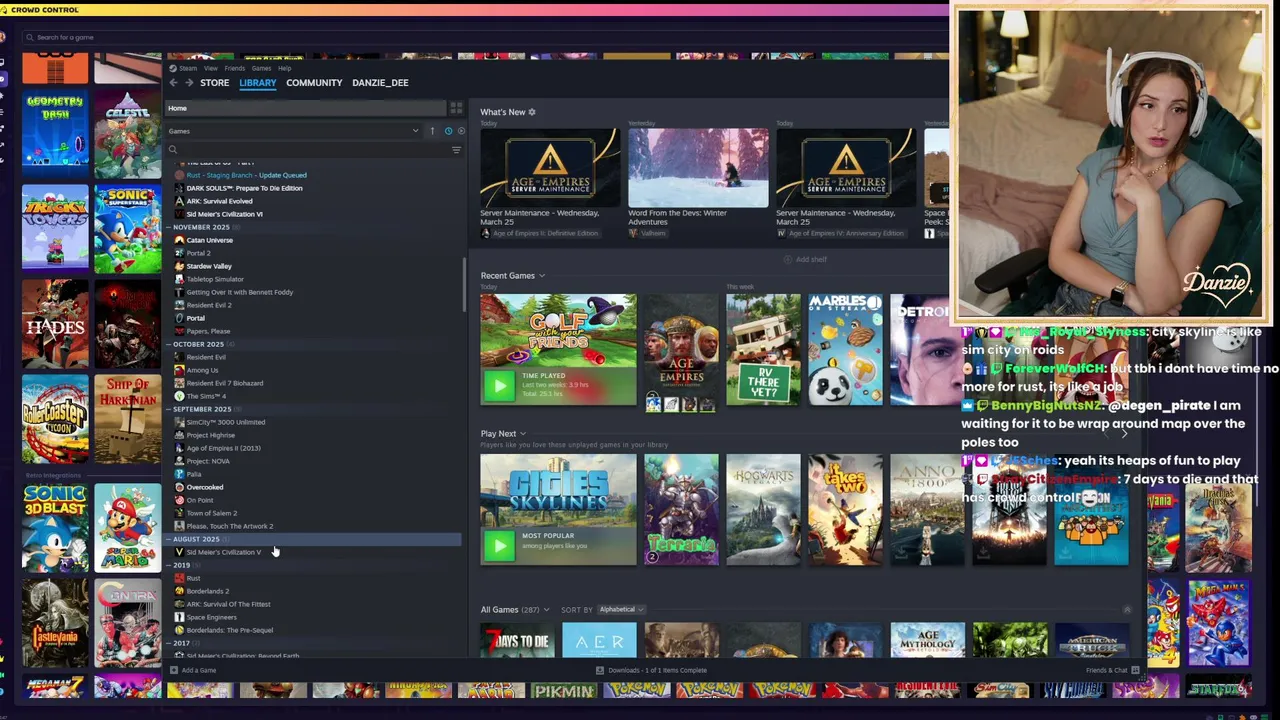Go forward with Steam's right arrow
Image resolution: width=1280 pixels, height=720 pixels.
click(x=189, y=83)
